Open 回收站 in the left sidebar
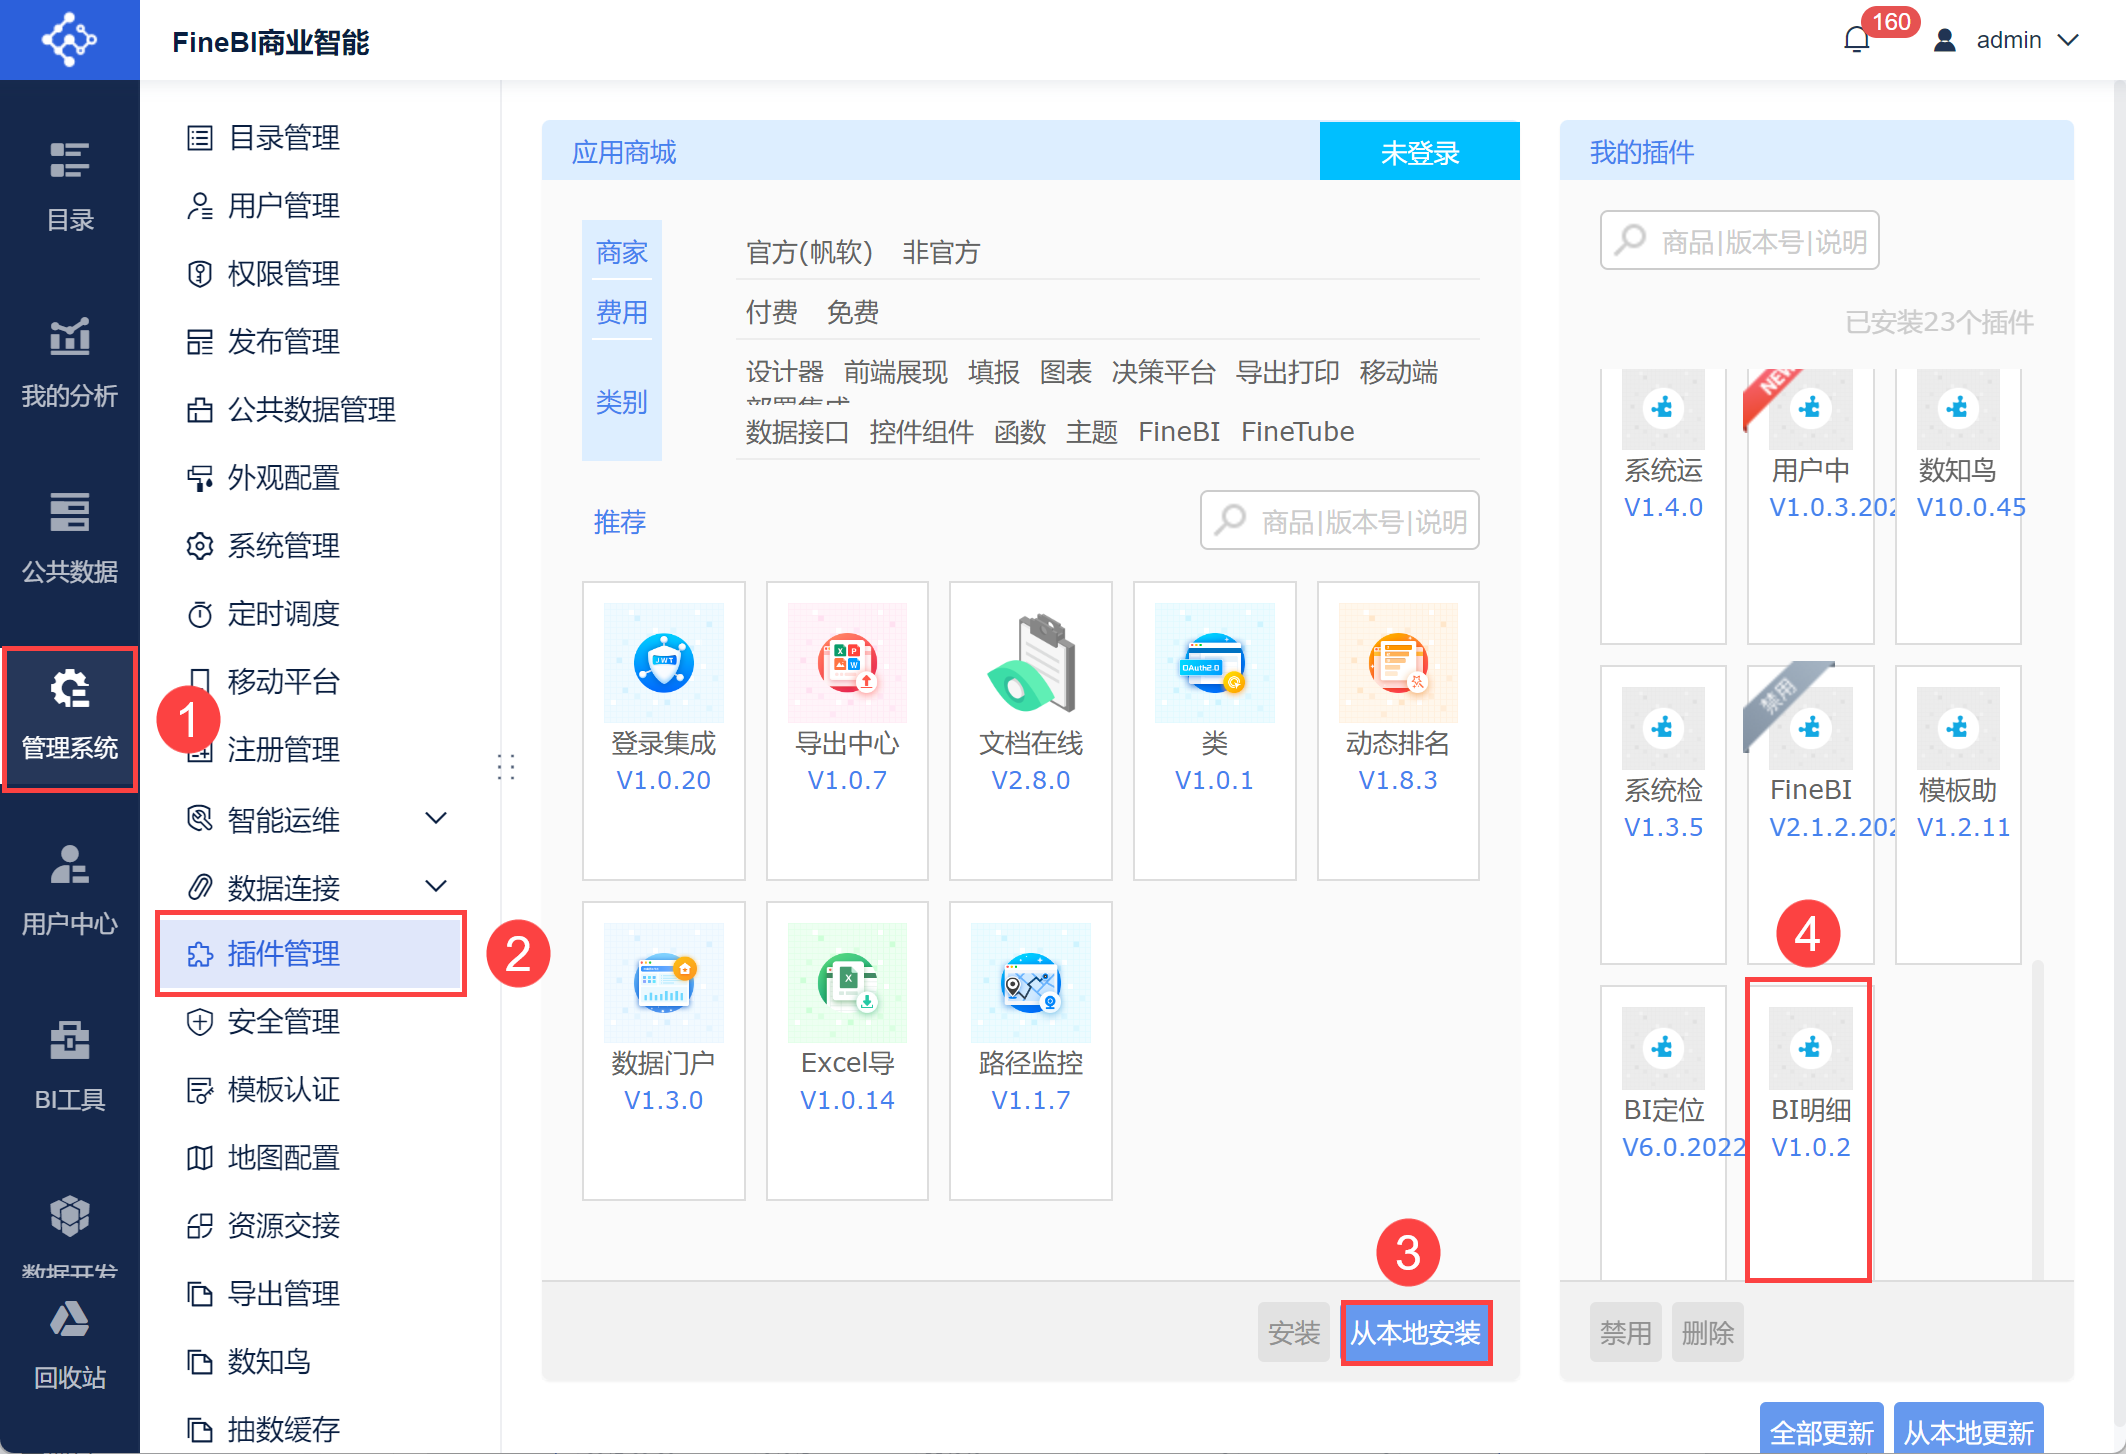 coord(70,1345)
